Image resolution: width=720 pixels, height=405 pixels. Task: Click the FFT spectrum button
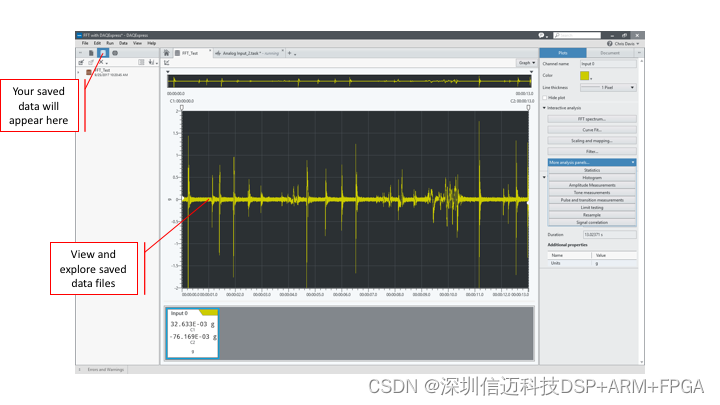(x=591, y=119)
